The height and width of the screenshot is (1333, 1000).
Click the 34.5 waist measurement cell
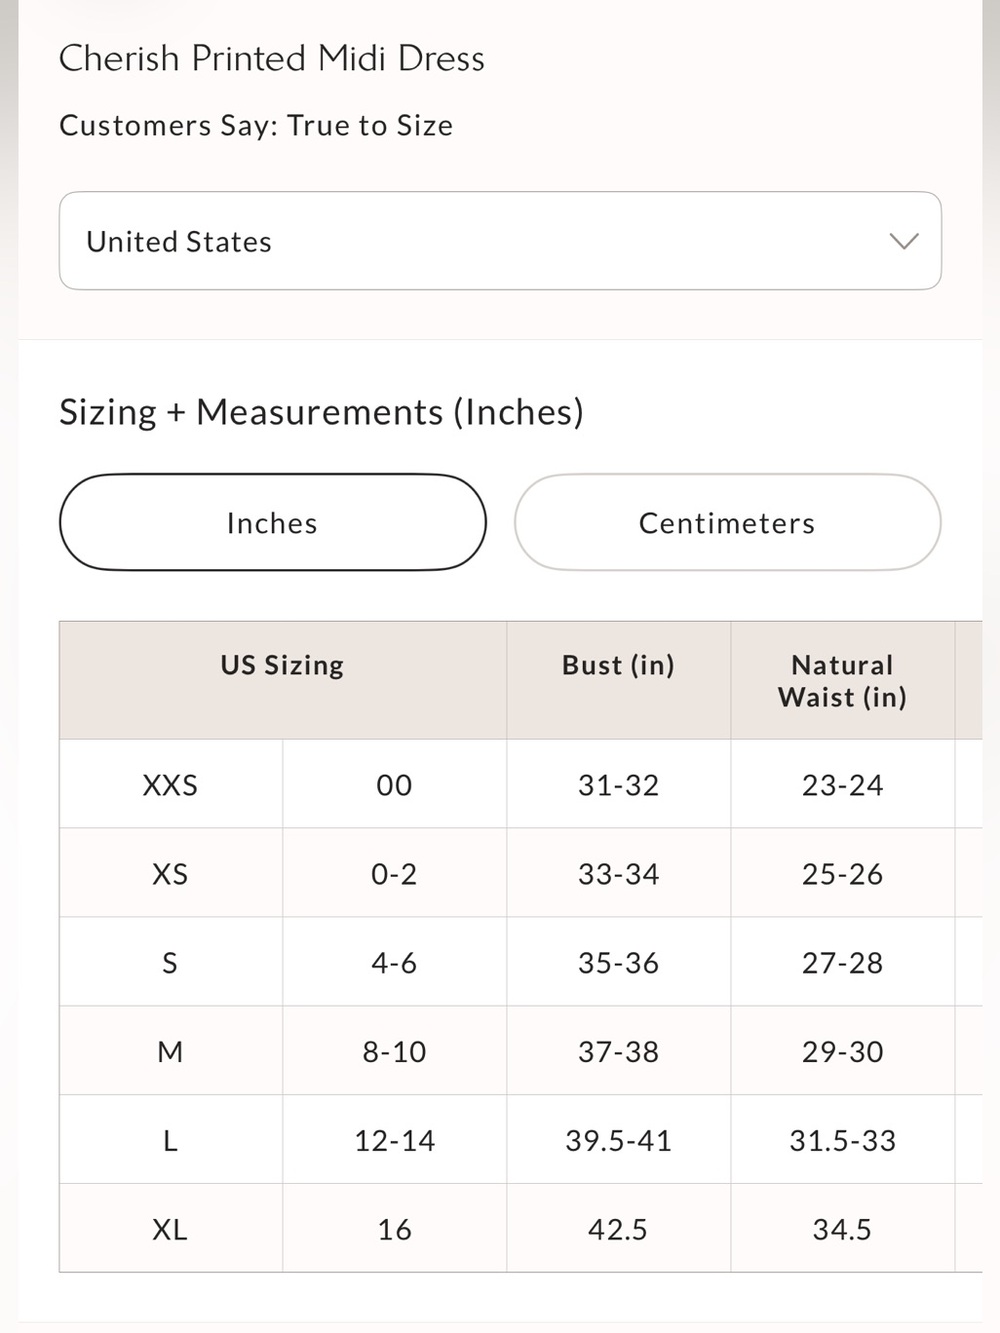(x=843, y=1229)
